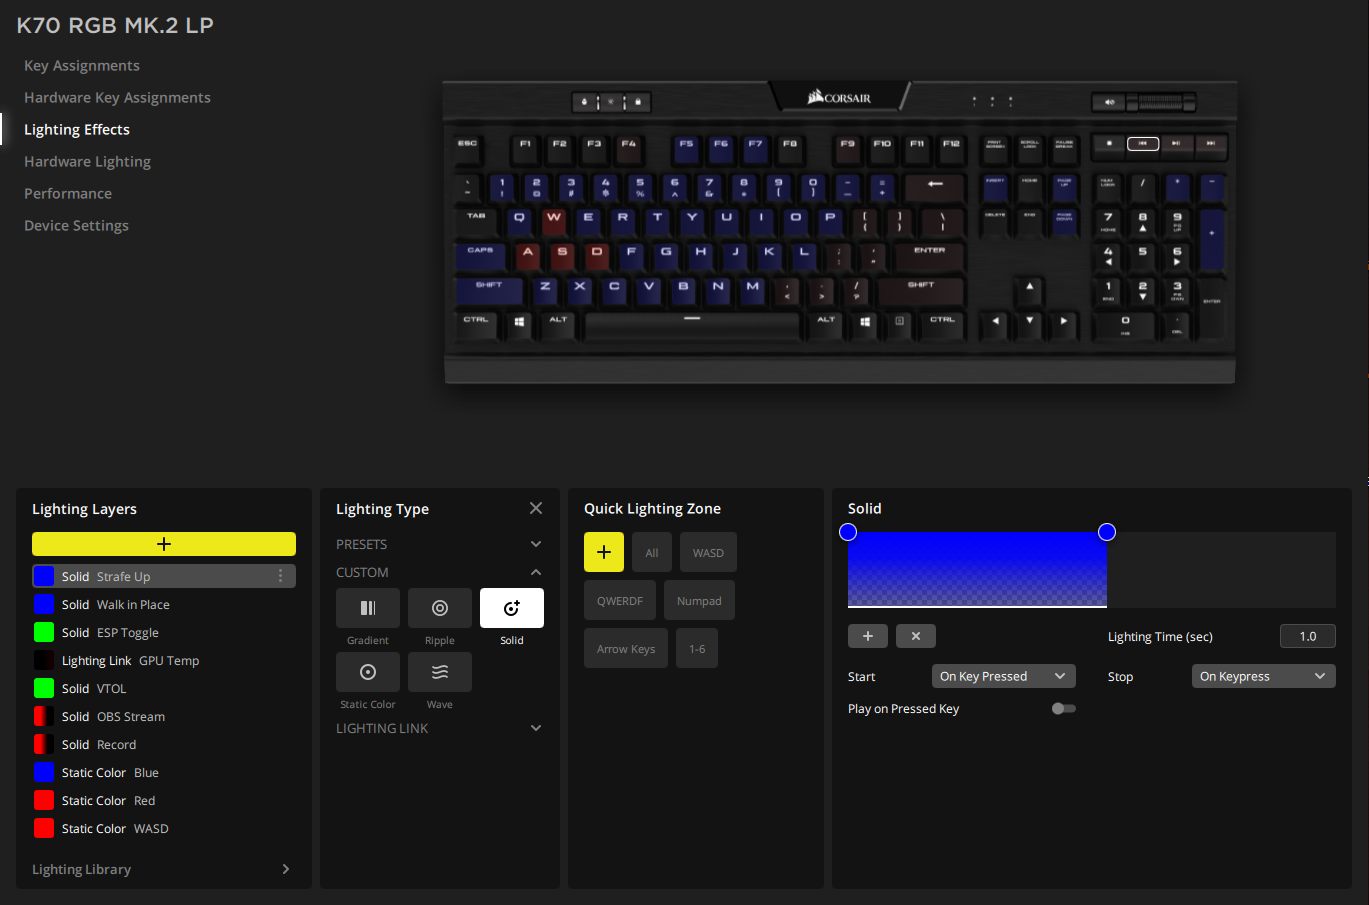This screenshot has height=905, width=1369.
Task: Click the spacebar on keyboard preview
Action: pos(692,324)
